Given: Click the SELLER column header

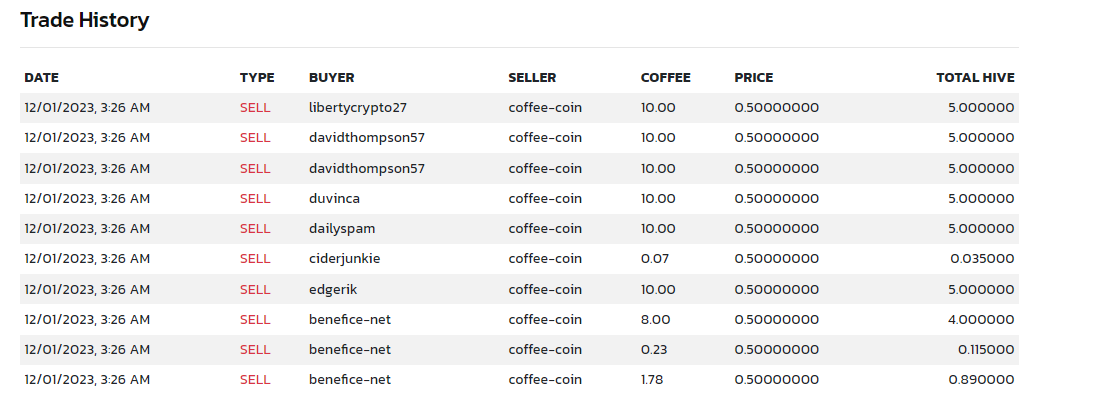Looking at the screenshot, I should pos(532,78).
